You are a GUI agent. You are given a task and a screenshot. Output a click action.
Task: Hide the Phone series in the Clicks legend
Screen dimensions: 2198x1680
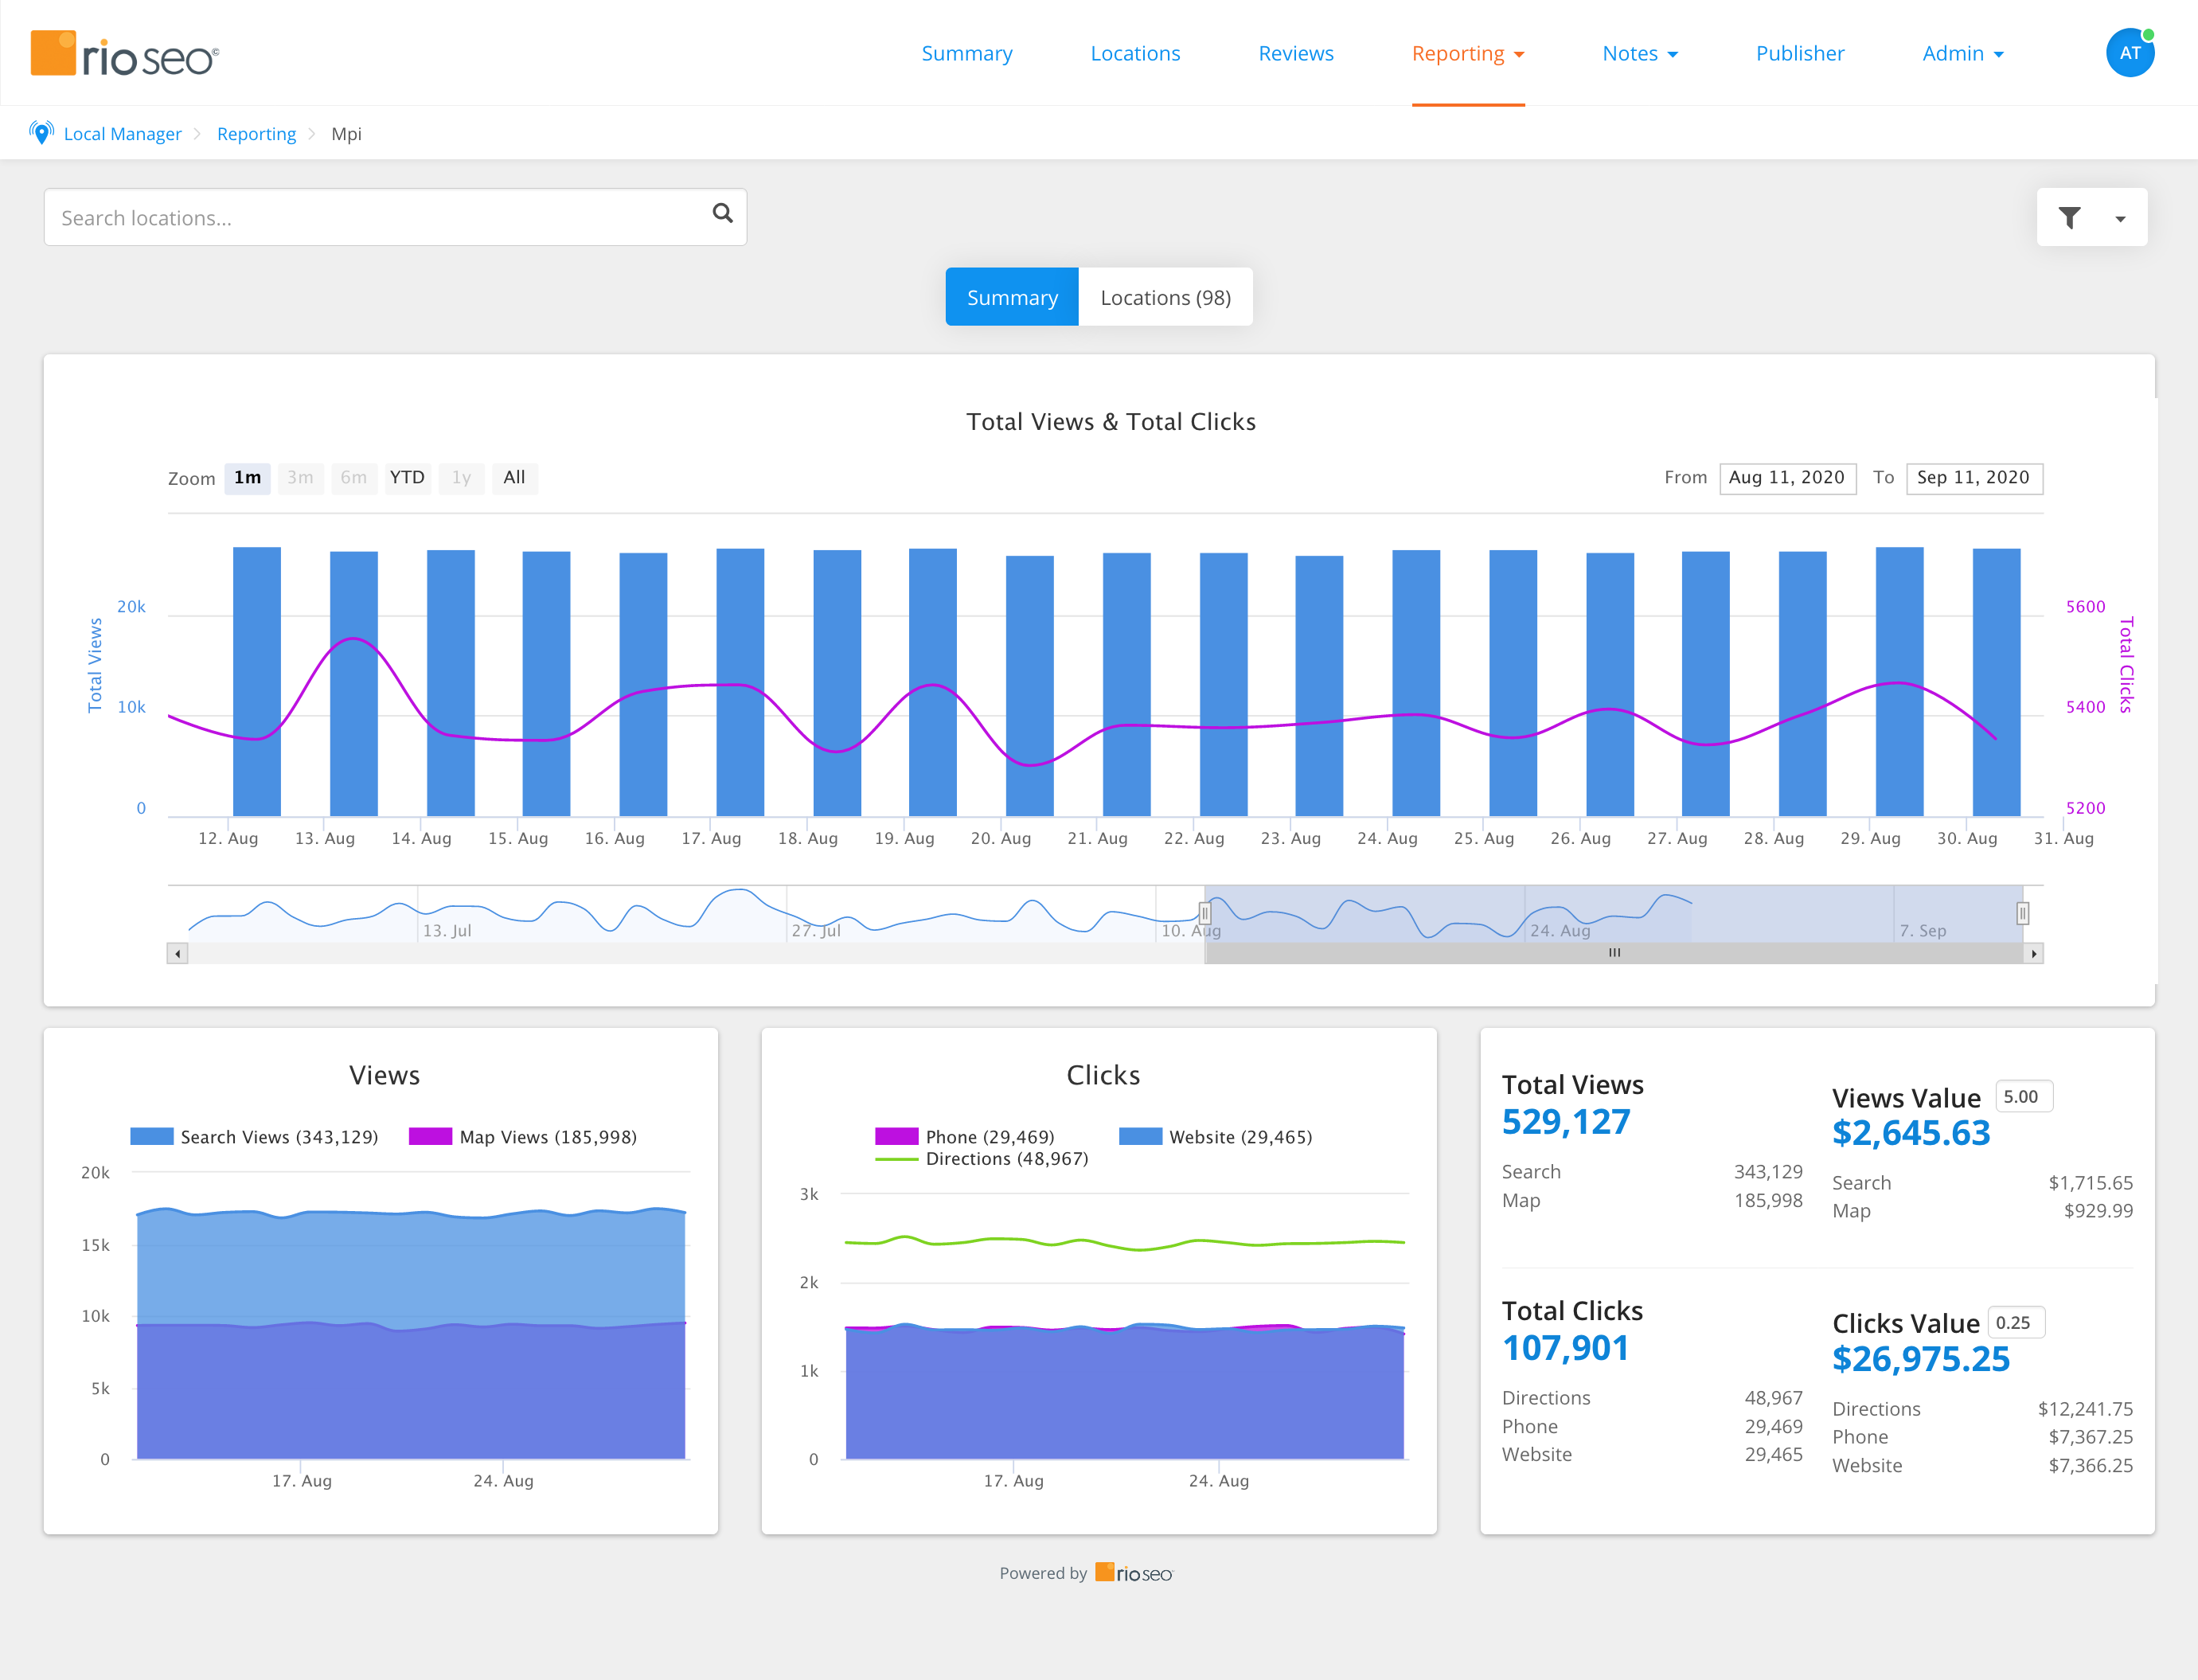[988, 1136]
